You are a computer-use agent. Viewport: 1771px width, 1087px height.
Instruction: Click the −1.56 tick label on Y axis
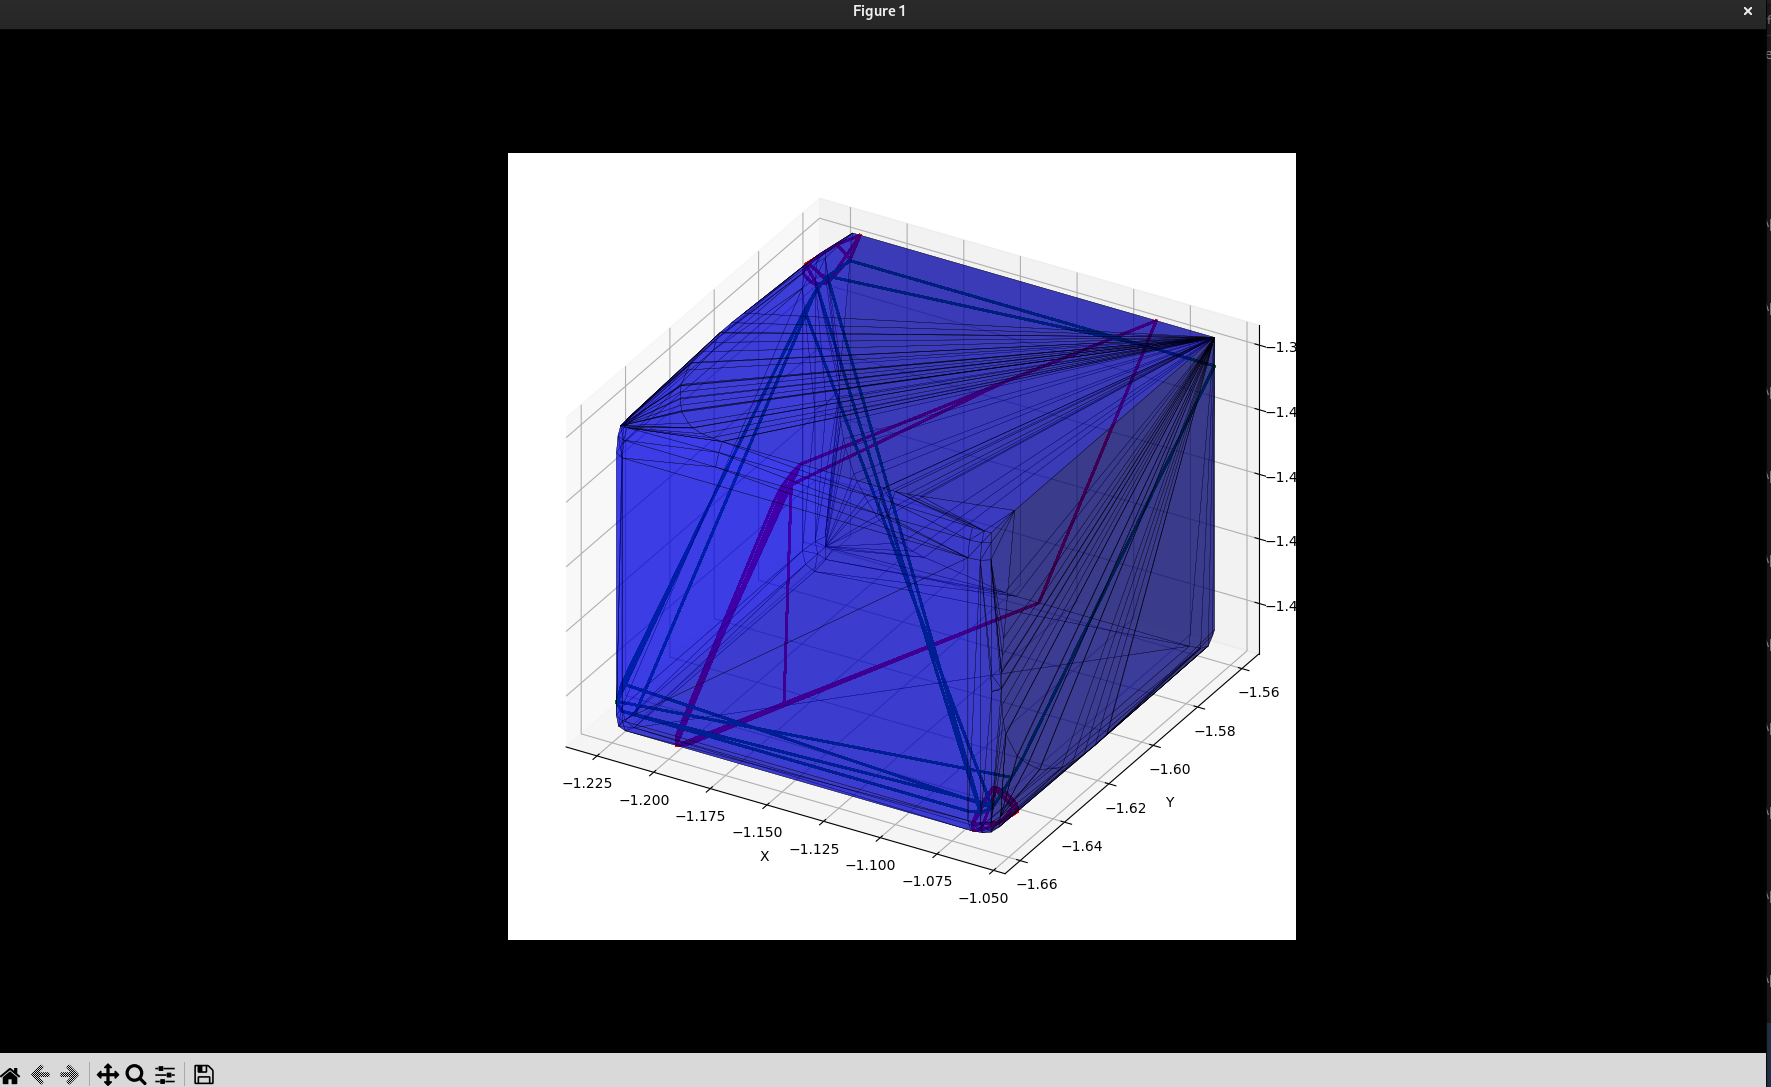[1259, 692]
